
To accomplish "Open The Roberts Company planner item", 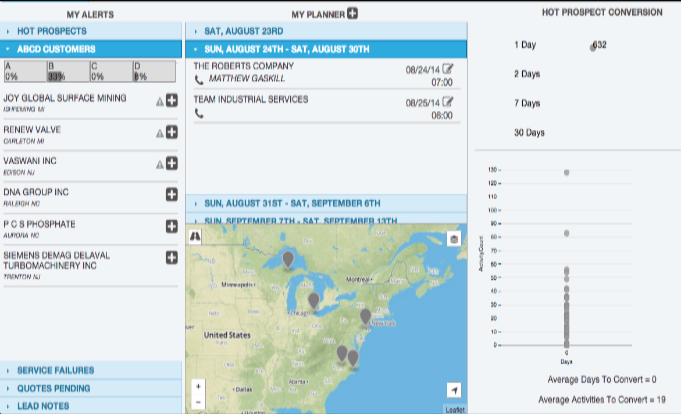I will tap(244, 66).
